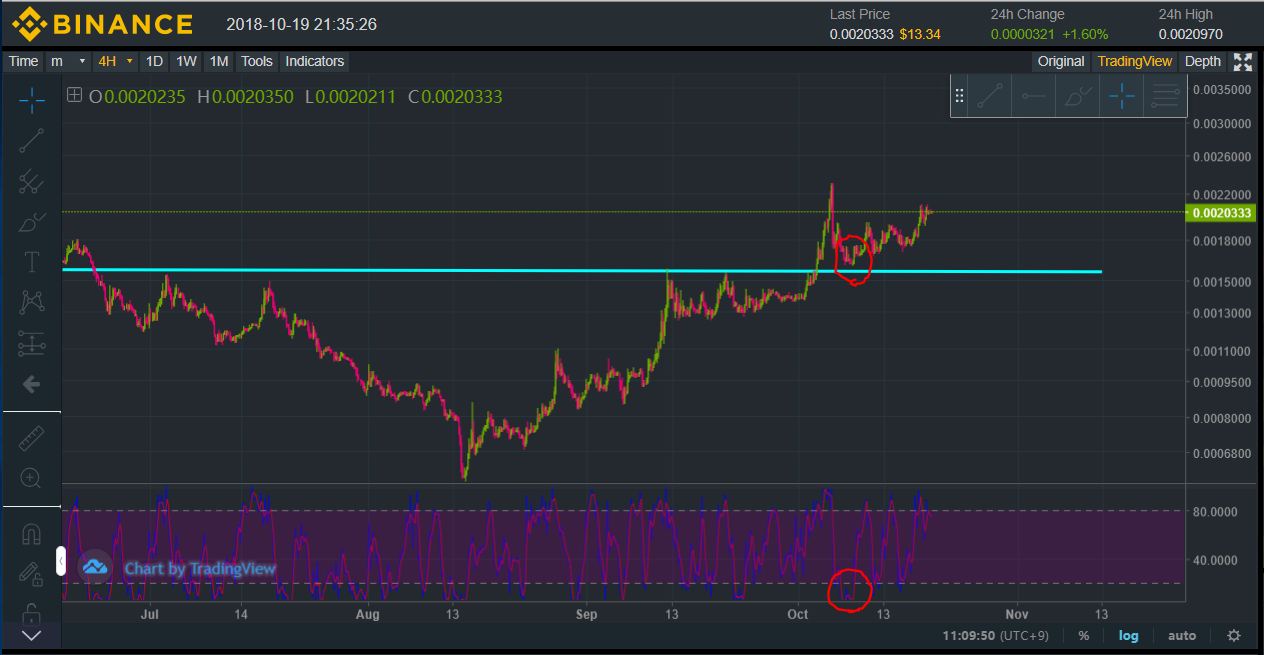
Task: Open the Indicators menu
Action: point(314,61)
